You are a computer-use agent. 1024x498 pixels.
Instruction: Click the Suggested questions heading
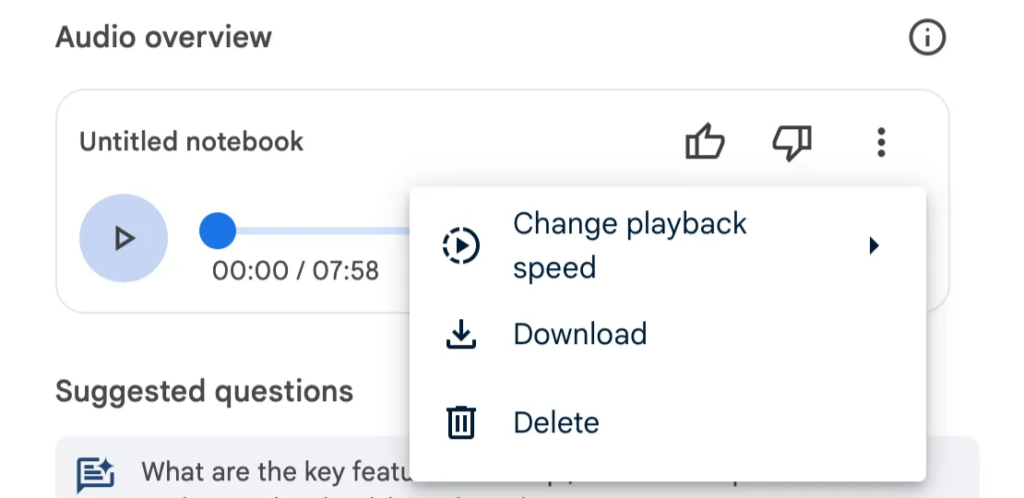pos(204,391)
